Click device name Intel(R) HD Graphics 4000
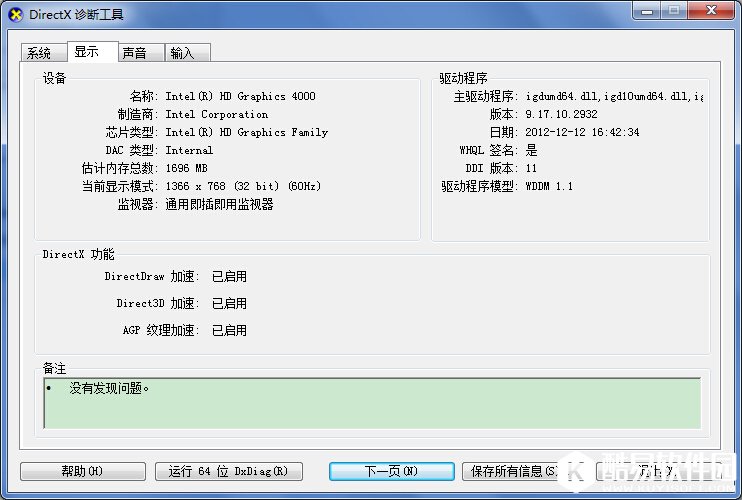Screen dimensions: 742x500 pyautogui.click(x=240, y=96)
